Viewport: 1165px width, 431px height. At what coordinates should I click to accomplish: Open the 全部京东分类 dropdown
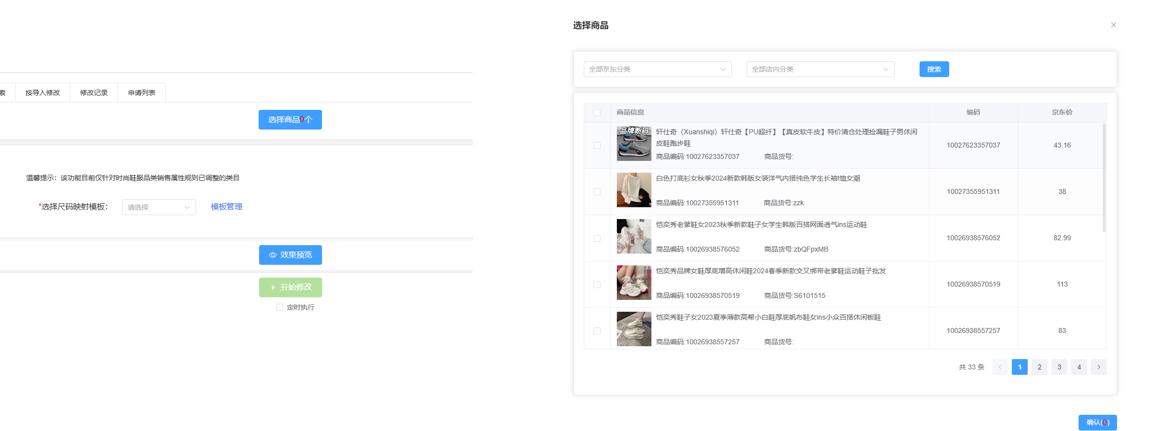pos(657,69)
